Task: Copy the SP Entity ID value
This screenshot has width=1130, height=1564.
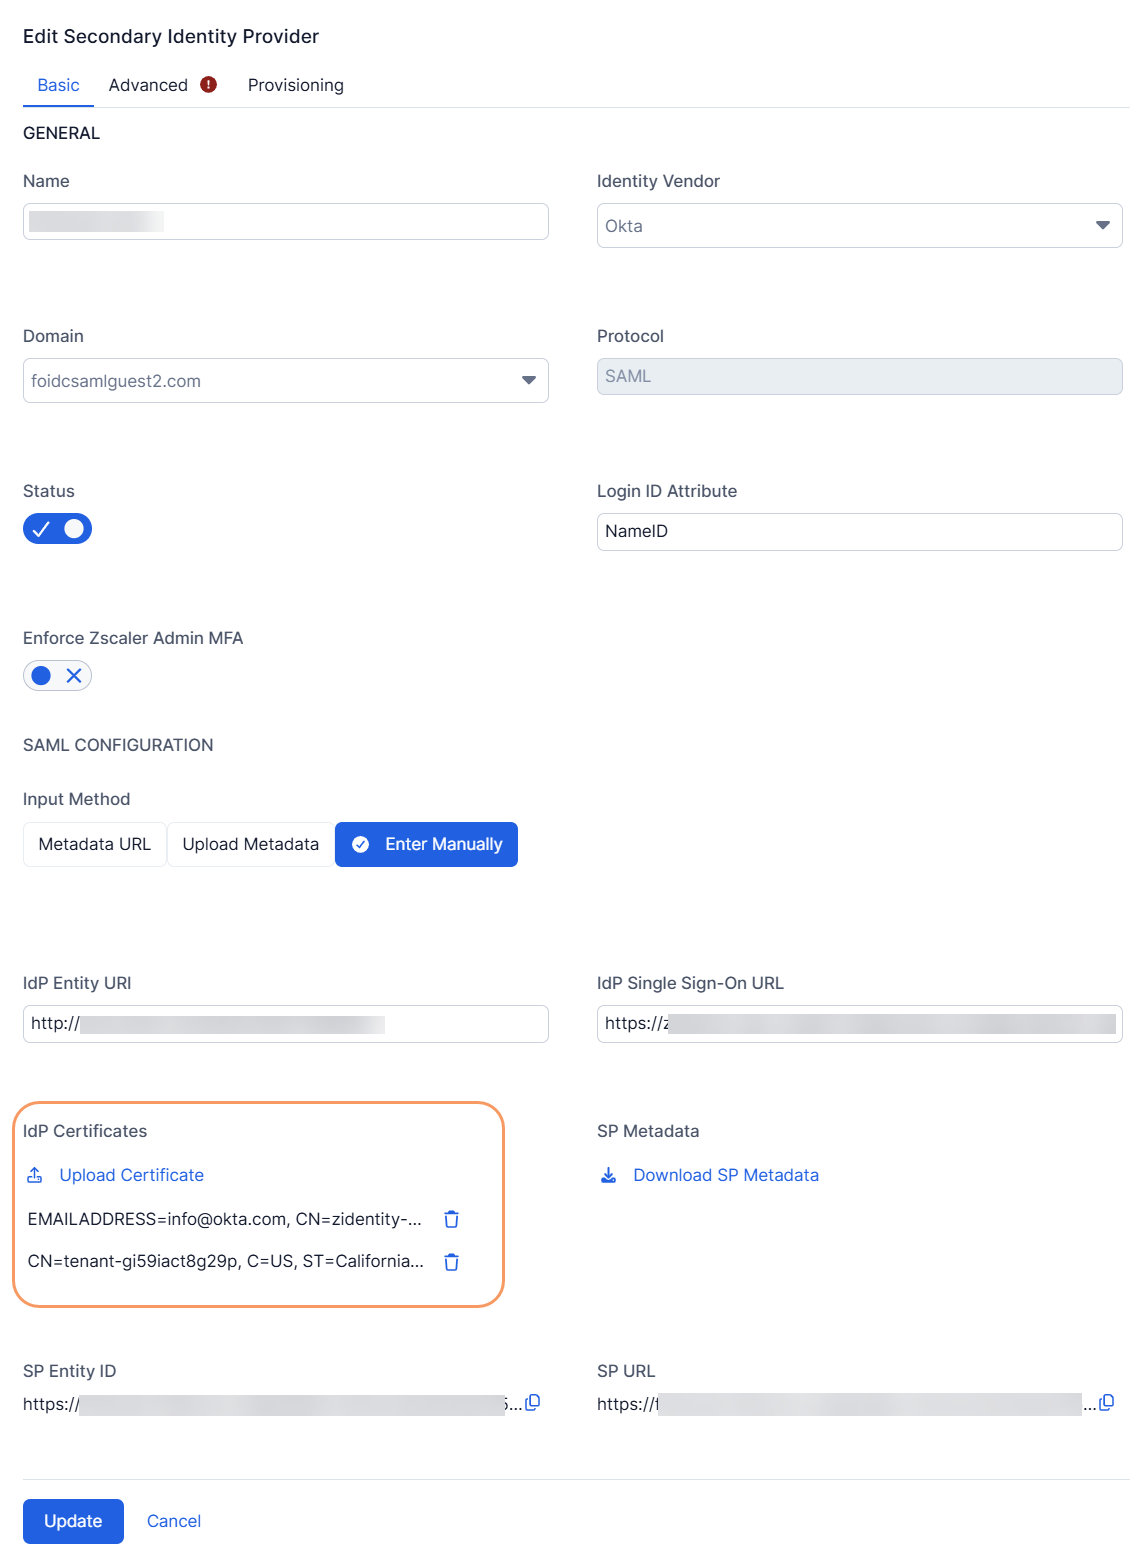Action: (x=533, y=1403)
